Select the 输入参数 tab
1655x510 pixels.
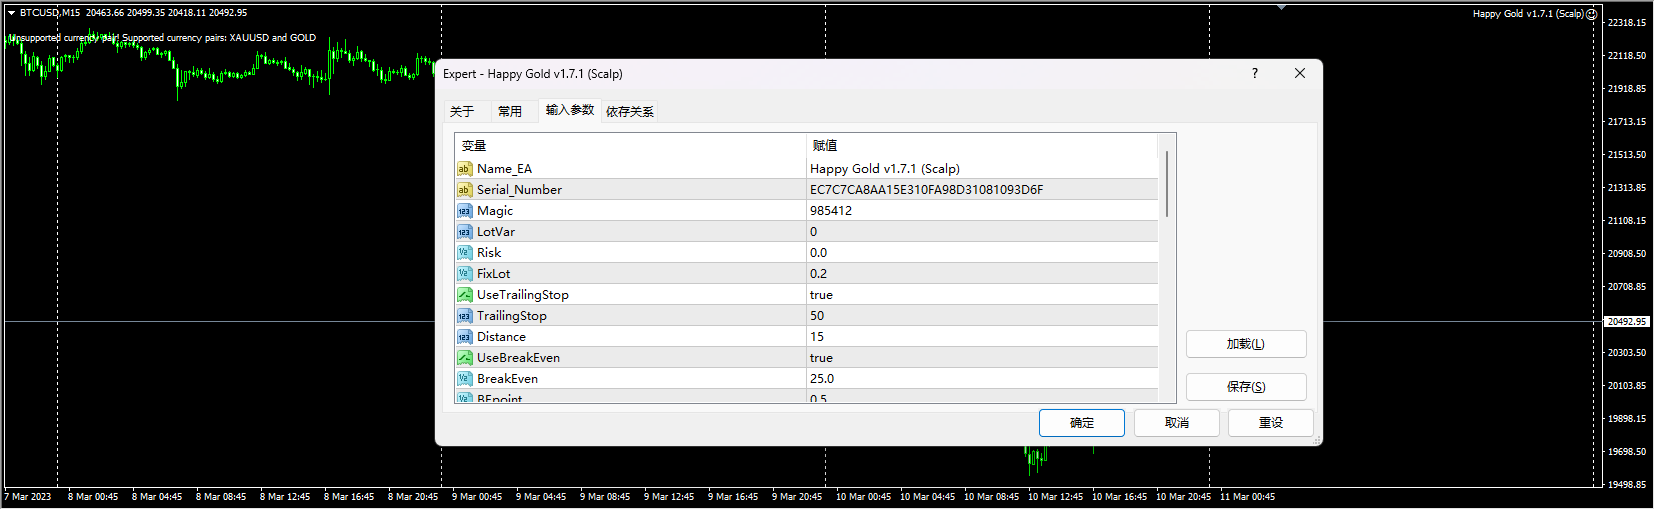570,110
